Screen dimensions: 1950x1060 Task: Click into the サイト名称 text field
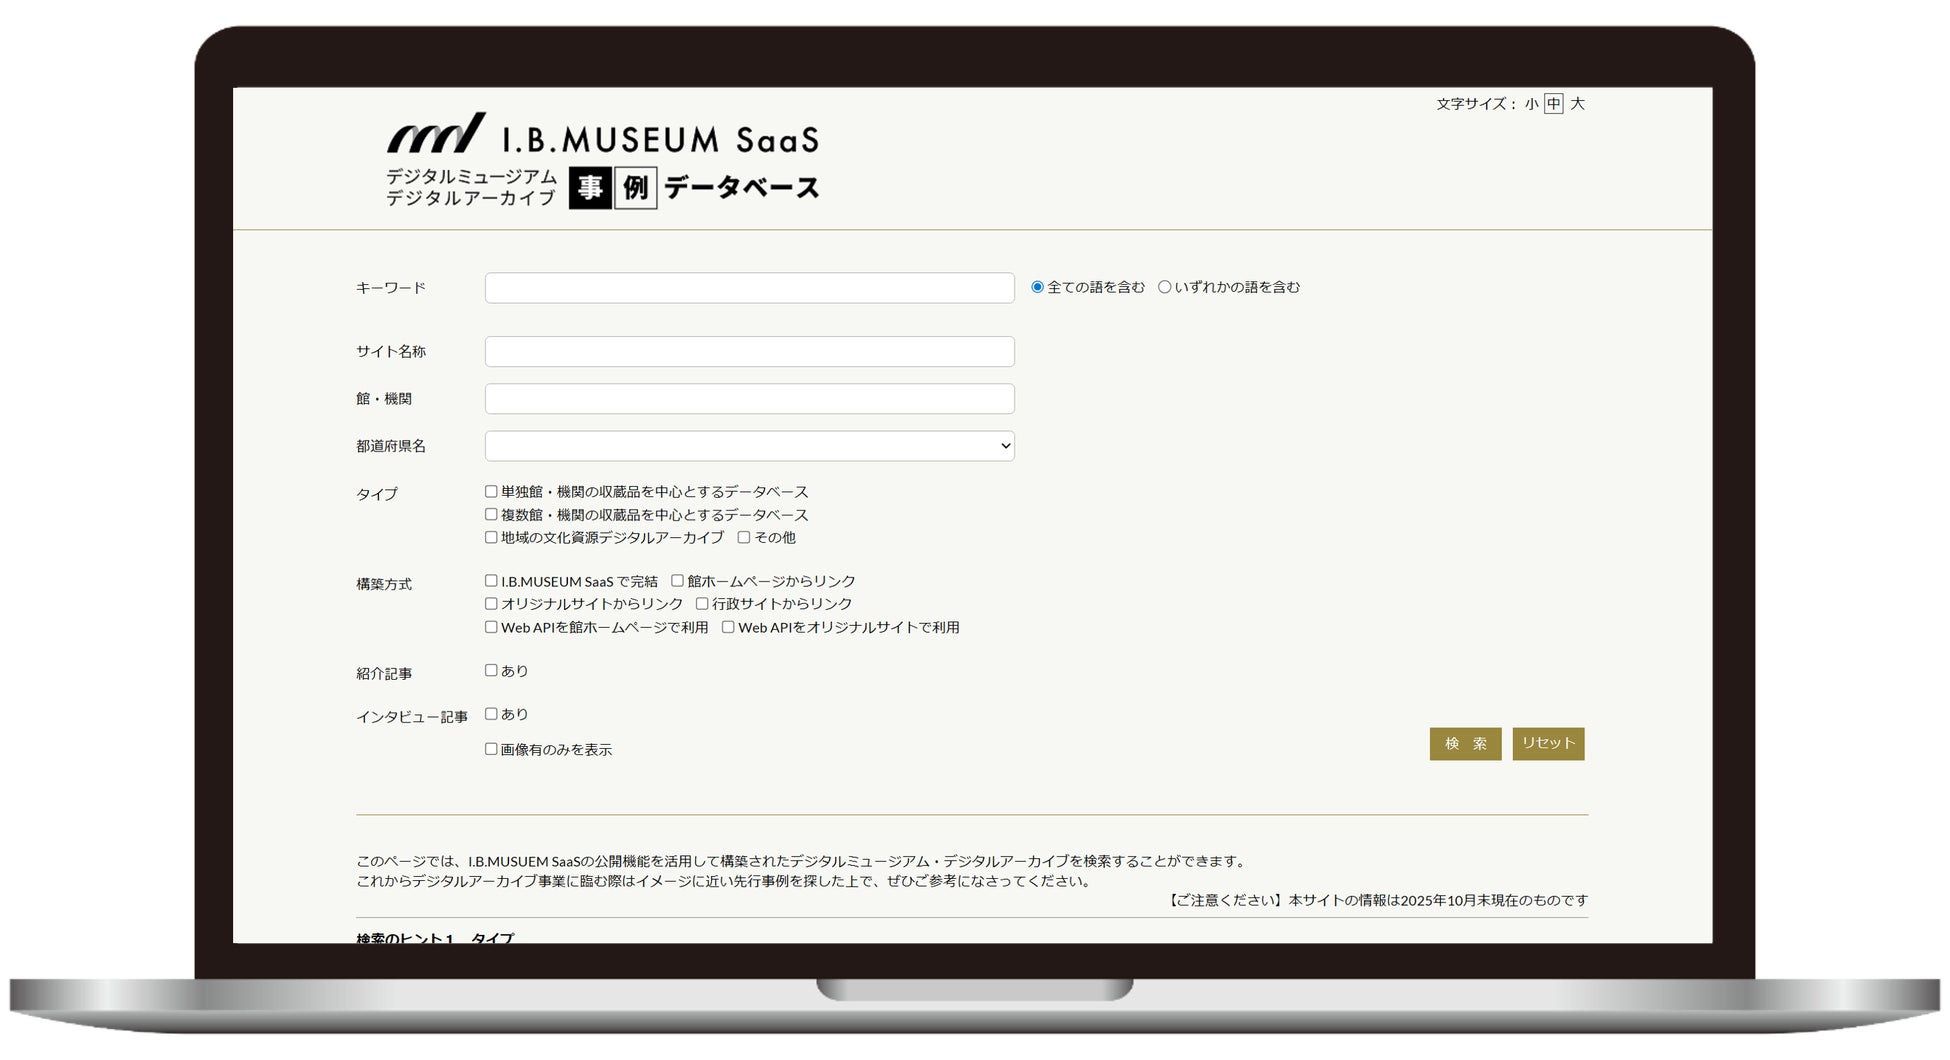749,351
